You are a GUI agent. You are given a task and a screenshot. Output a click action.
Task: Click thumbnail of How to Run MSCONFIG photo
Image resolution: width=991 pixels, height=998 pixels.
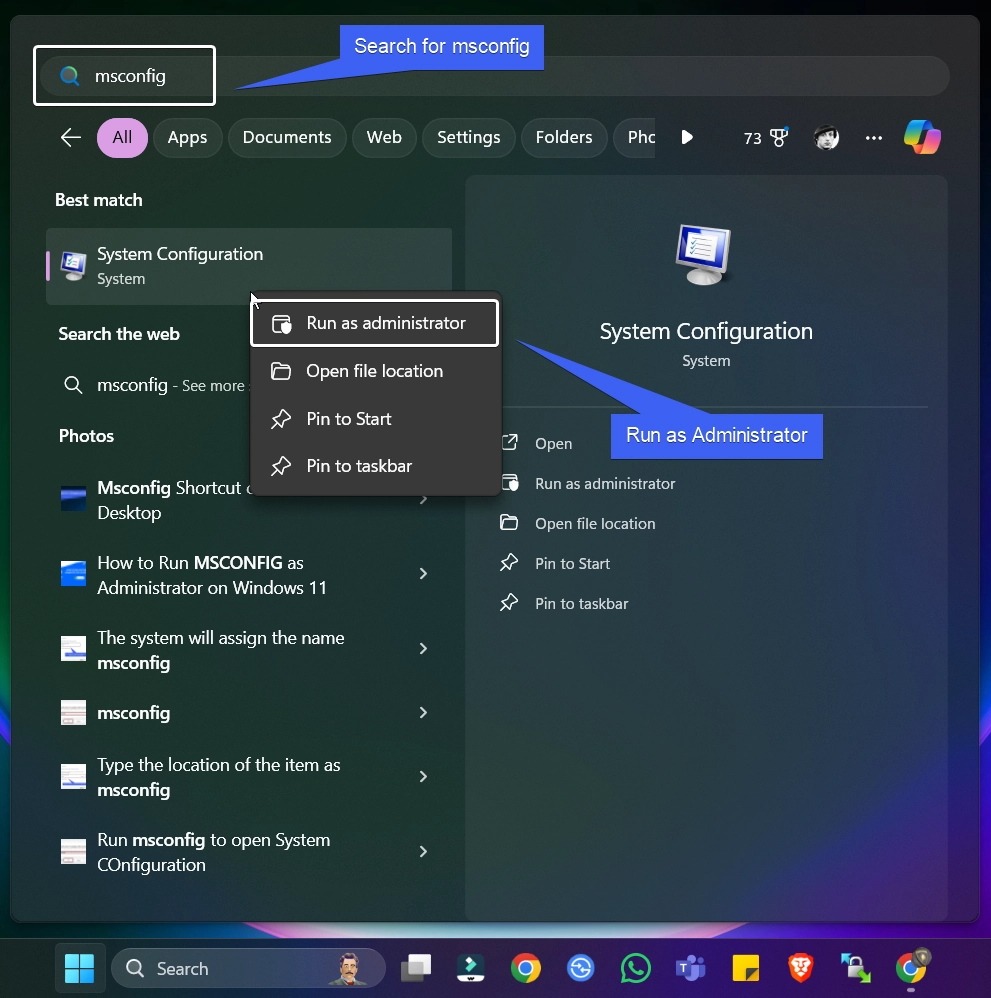click(x=73, y=573)
